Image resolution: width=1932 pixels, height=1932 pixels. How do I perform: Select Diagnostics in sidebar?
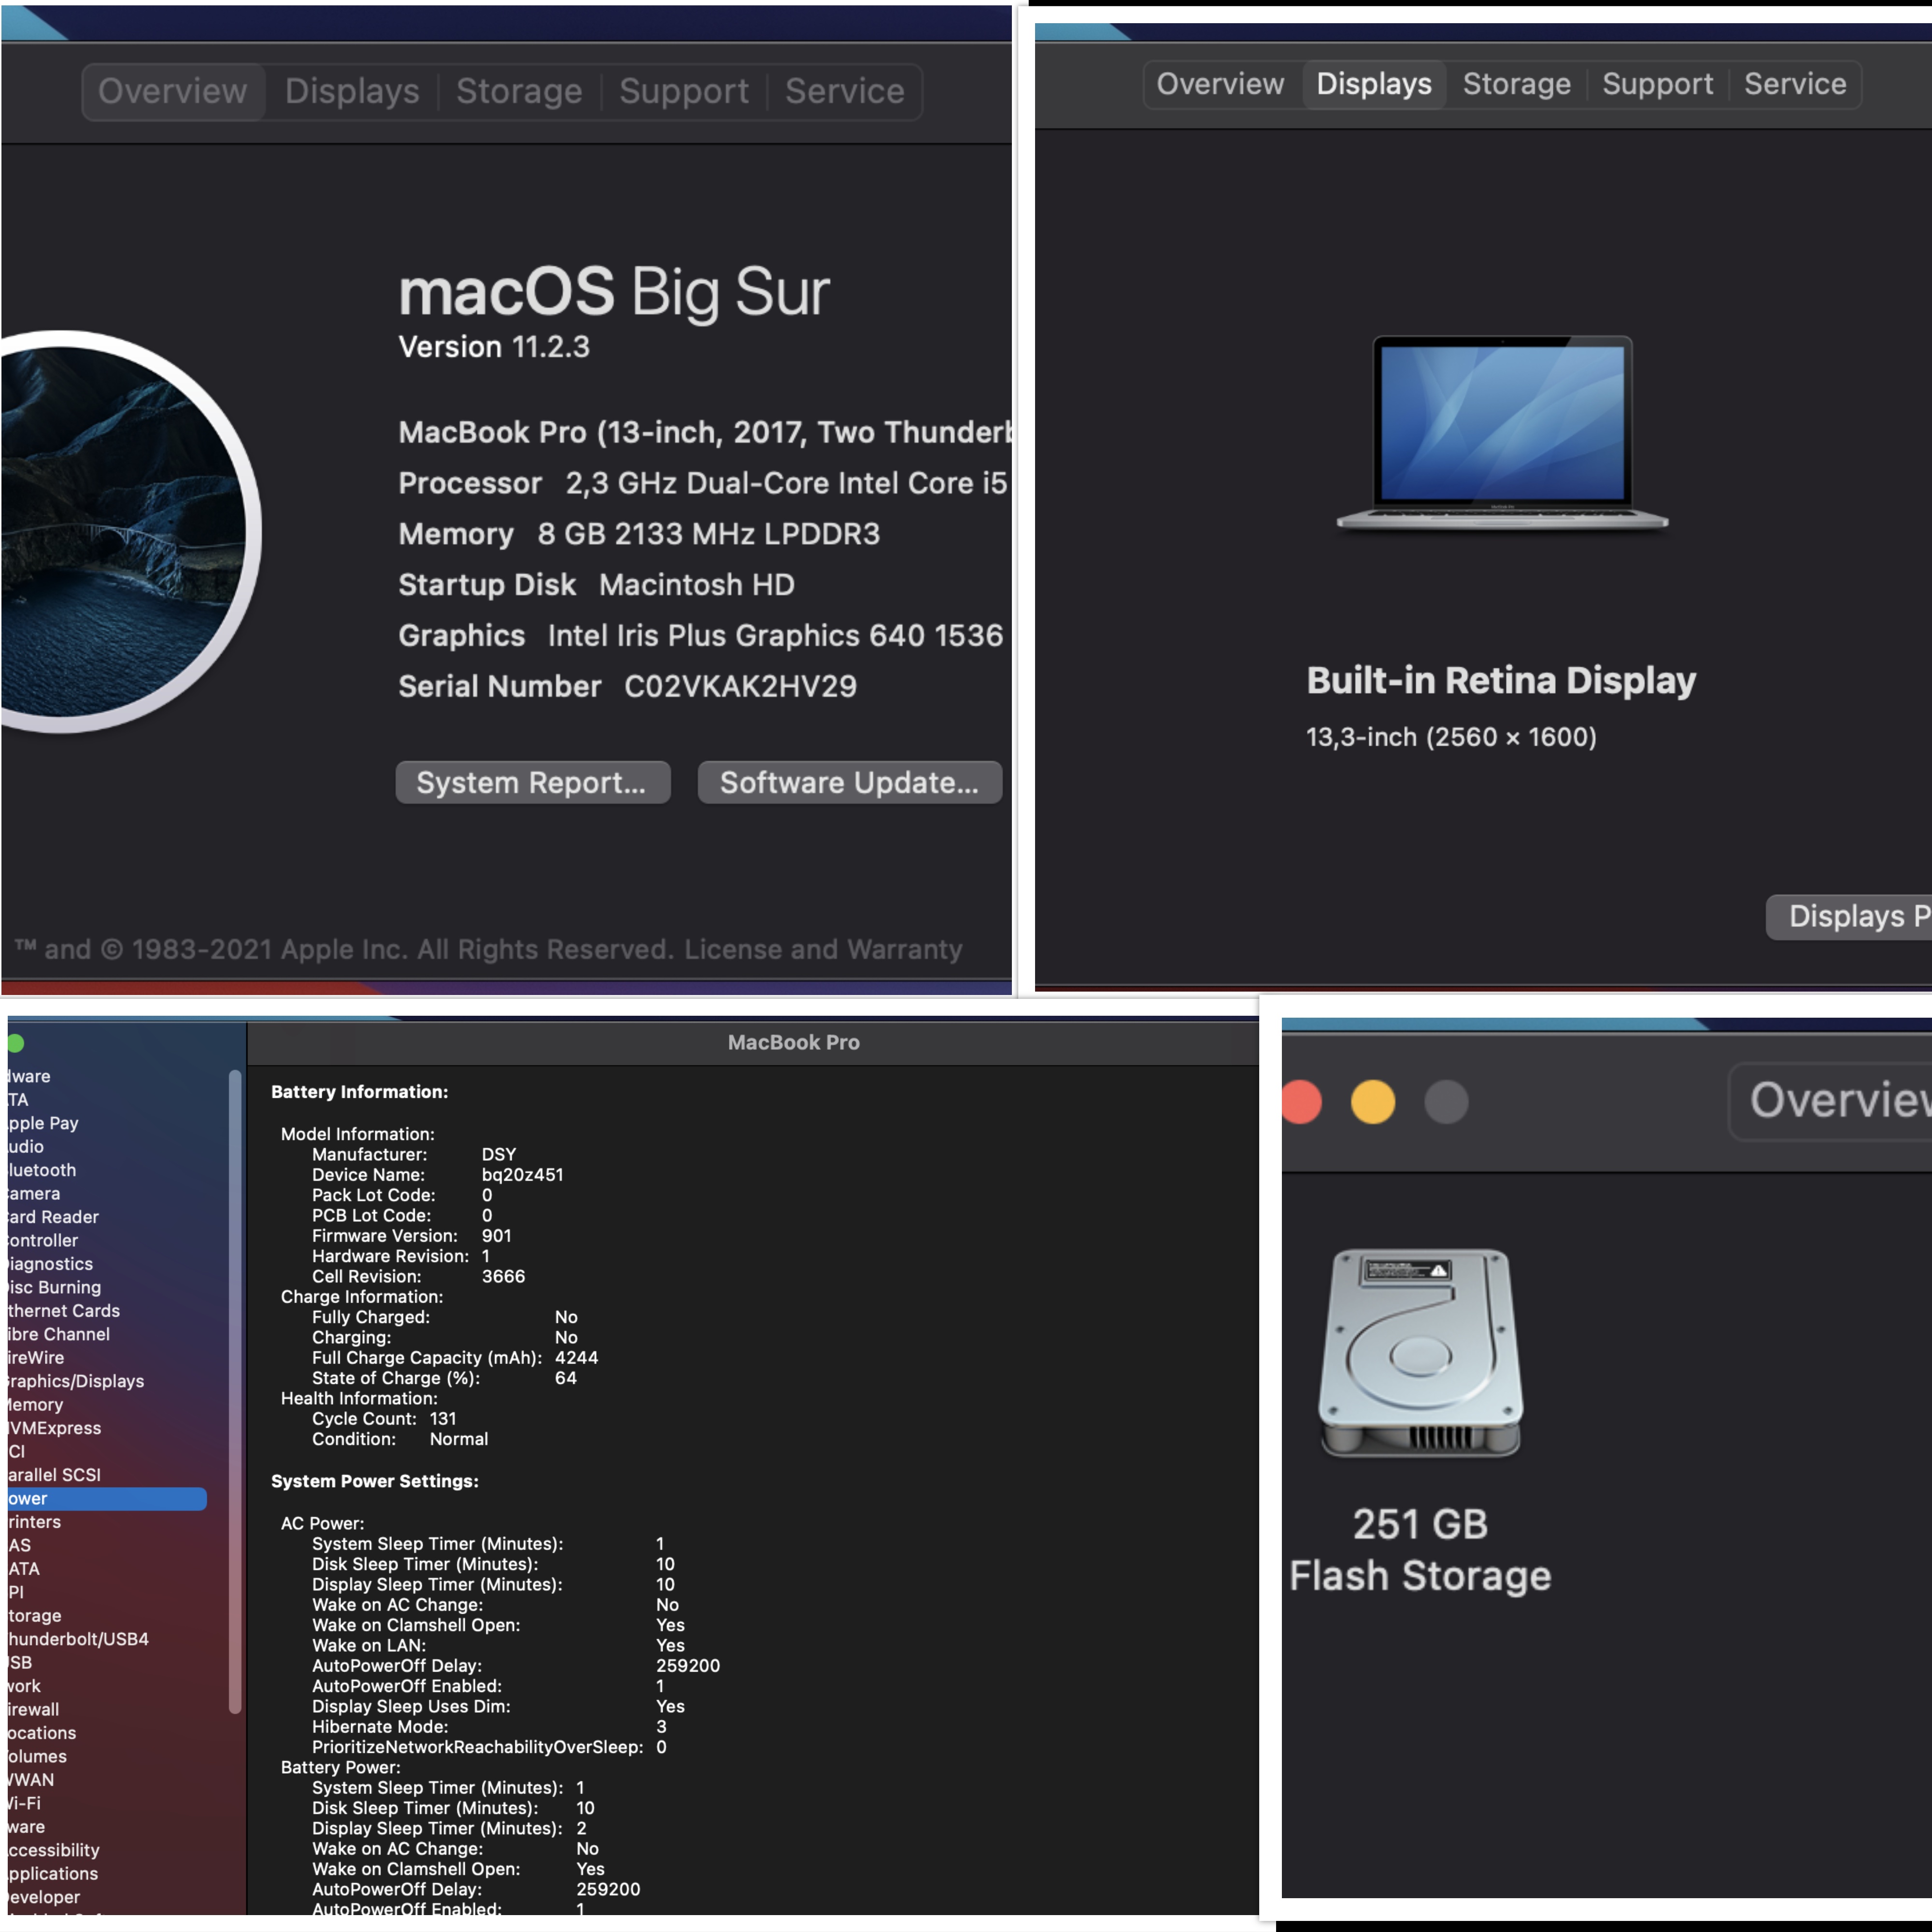50,1264
